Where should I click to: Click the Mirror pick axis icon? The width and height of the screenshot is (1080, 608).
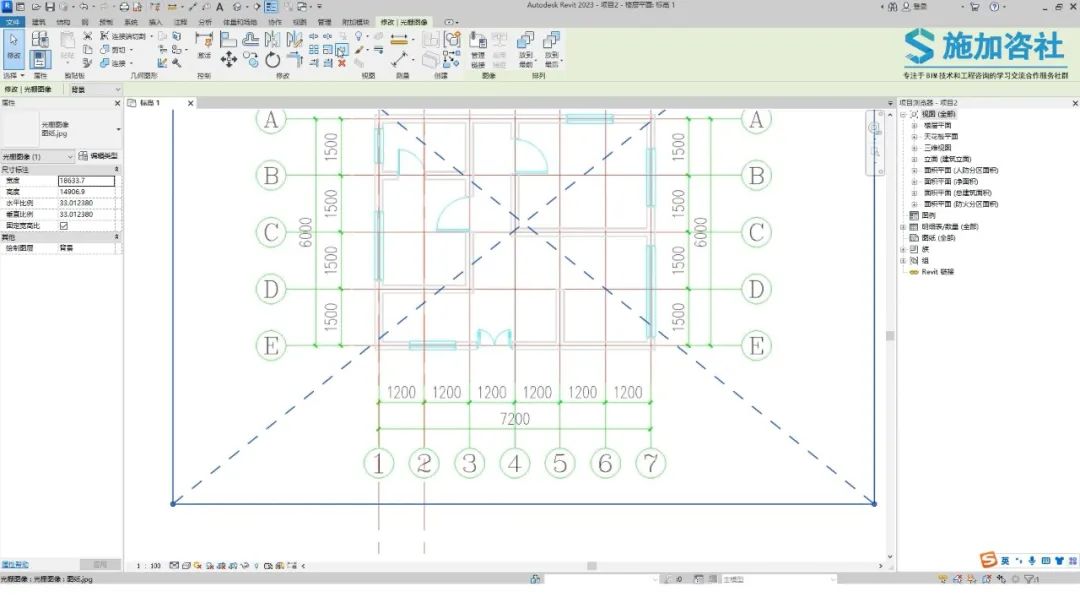273,39
